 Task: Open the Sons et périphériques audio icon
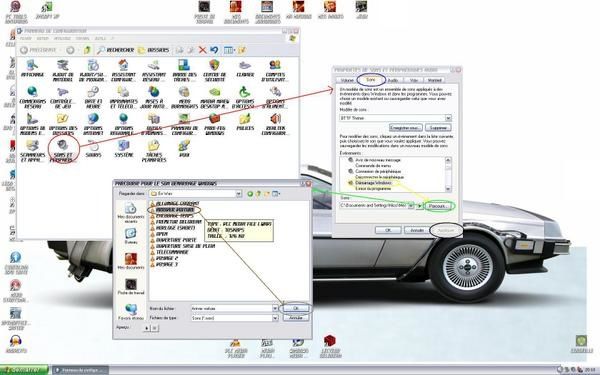(x=63, y=149)
